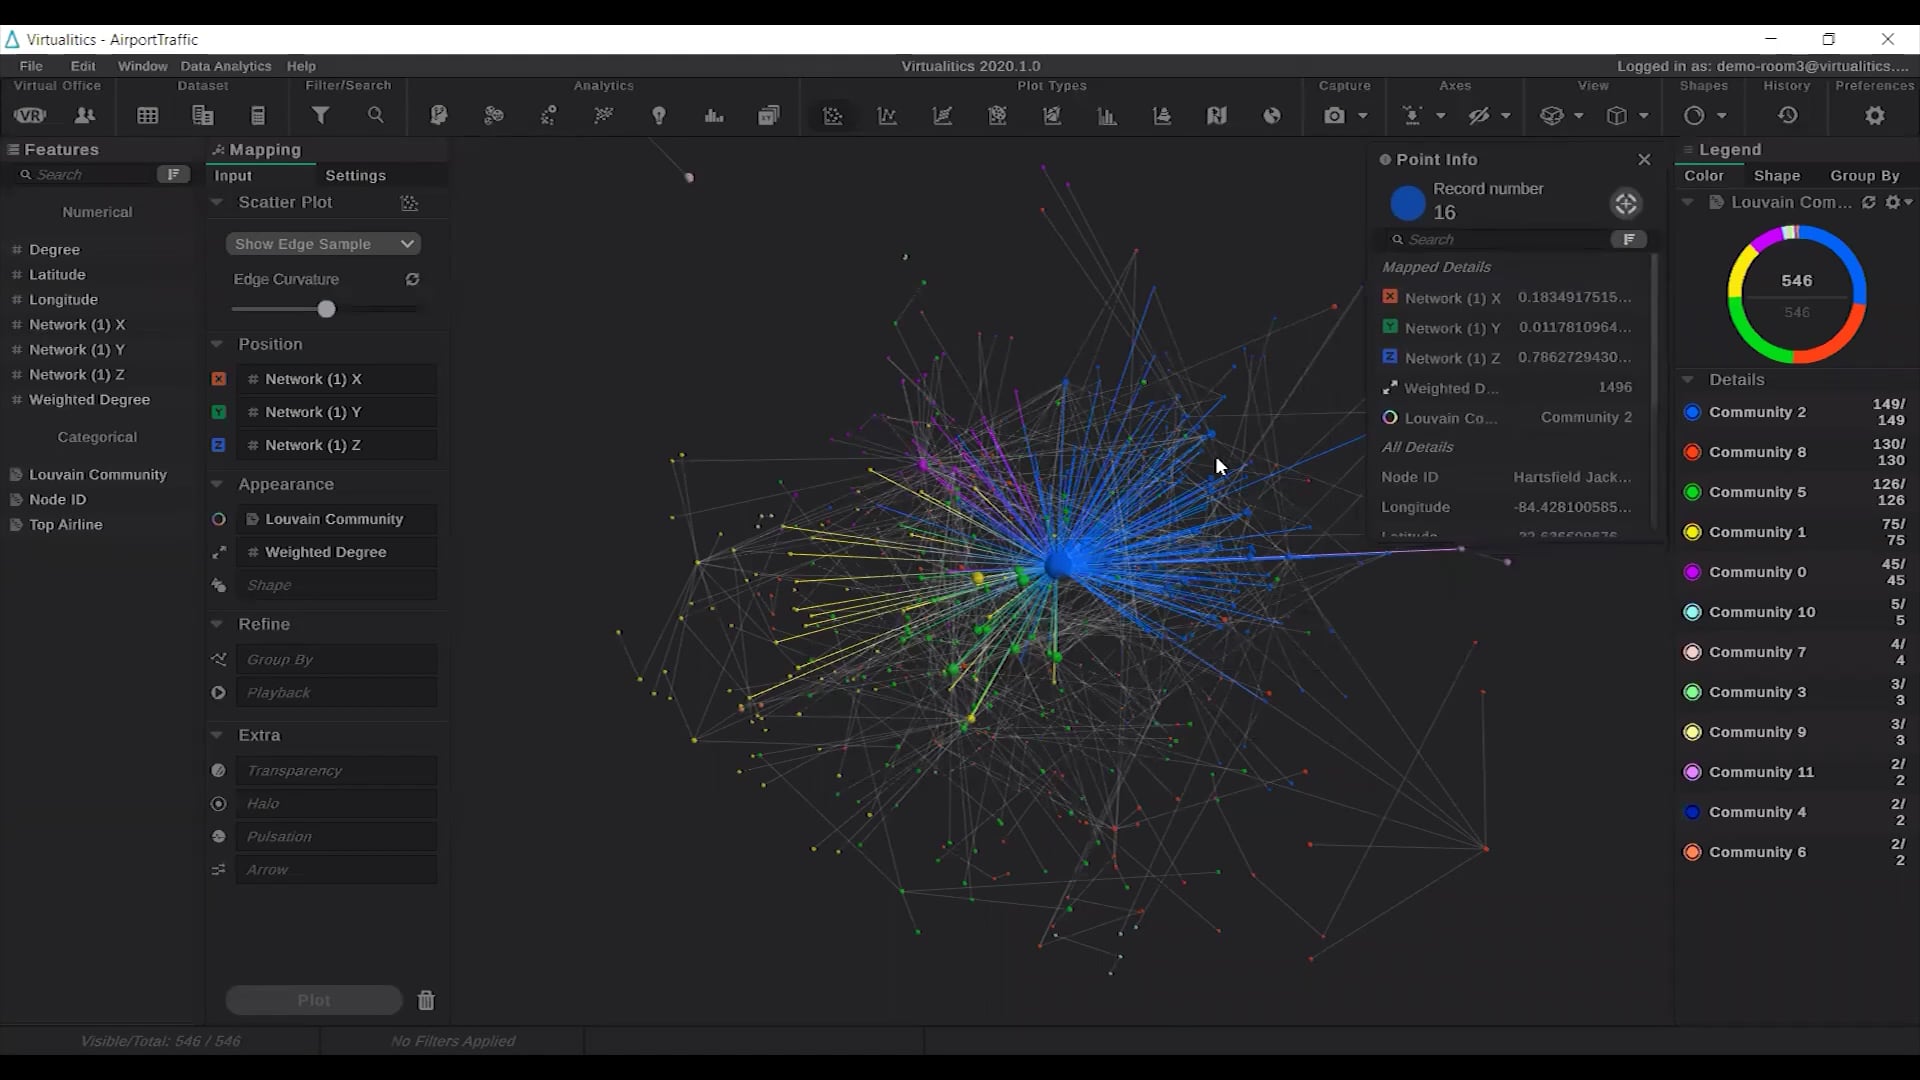Toggle Community 8 visibility in legend

(x=1757, y=452)
